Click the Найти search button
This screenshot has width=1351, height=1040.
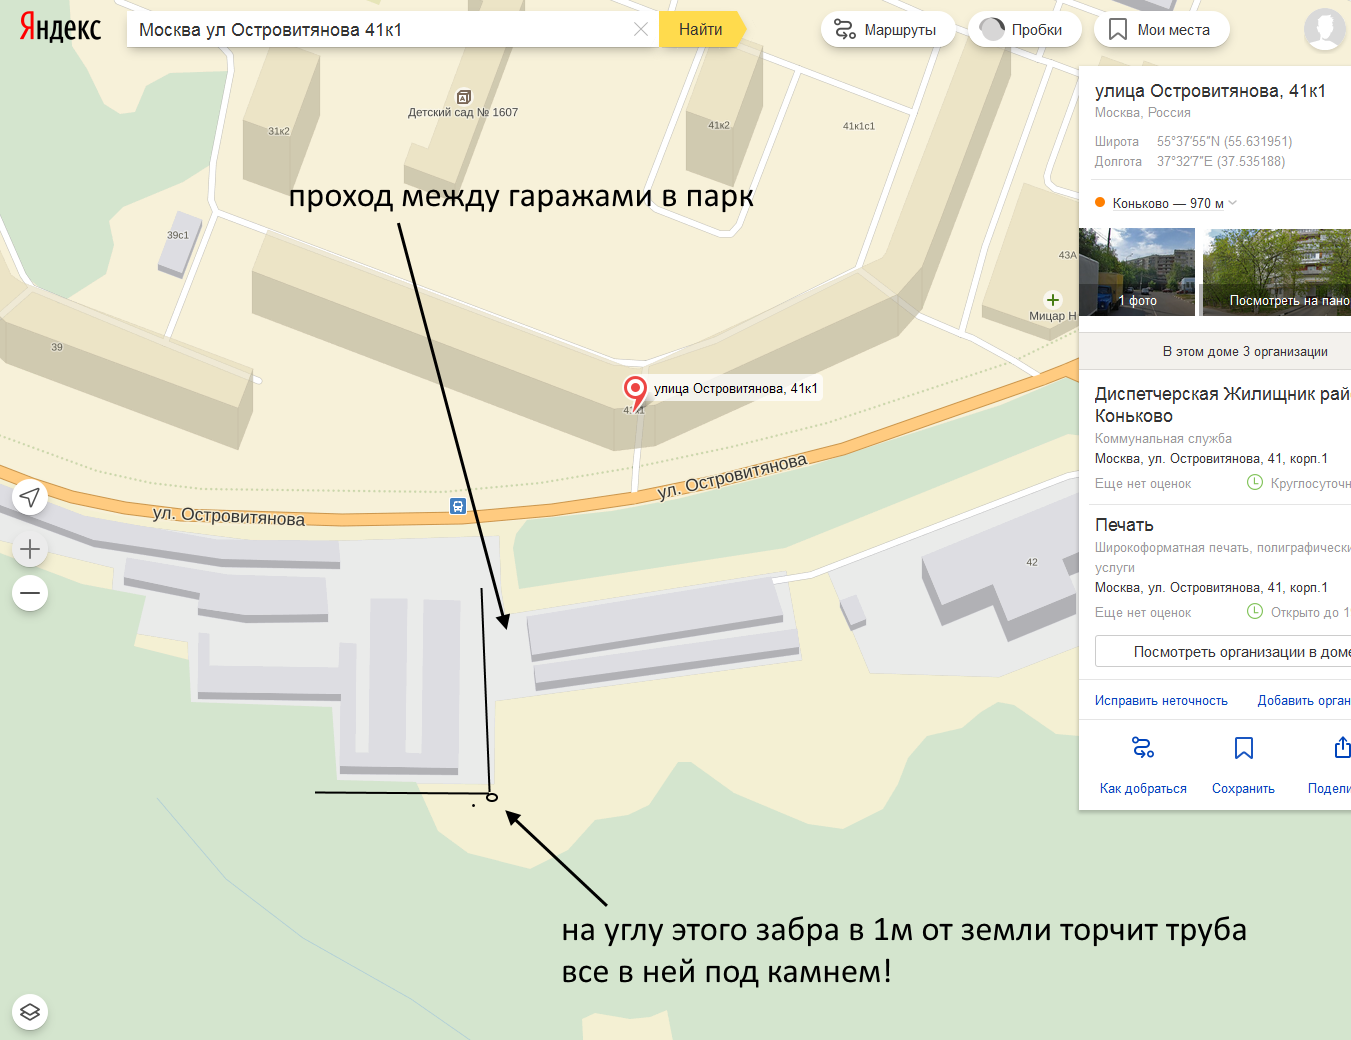tap(702, 30)
